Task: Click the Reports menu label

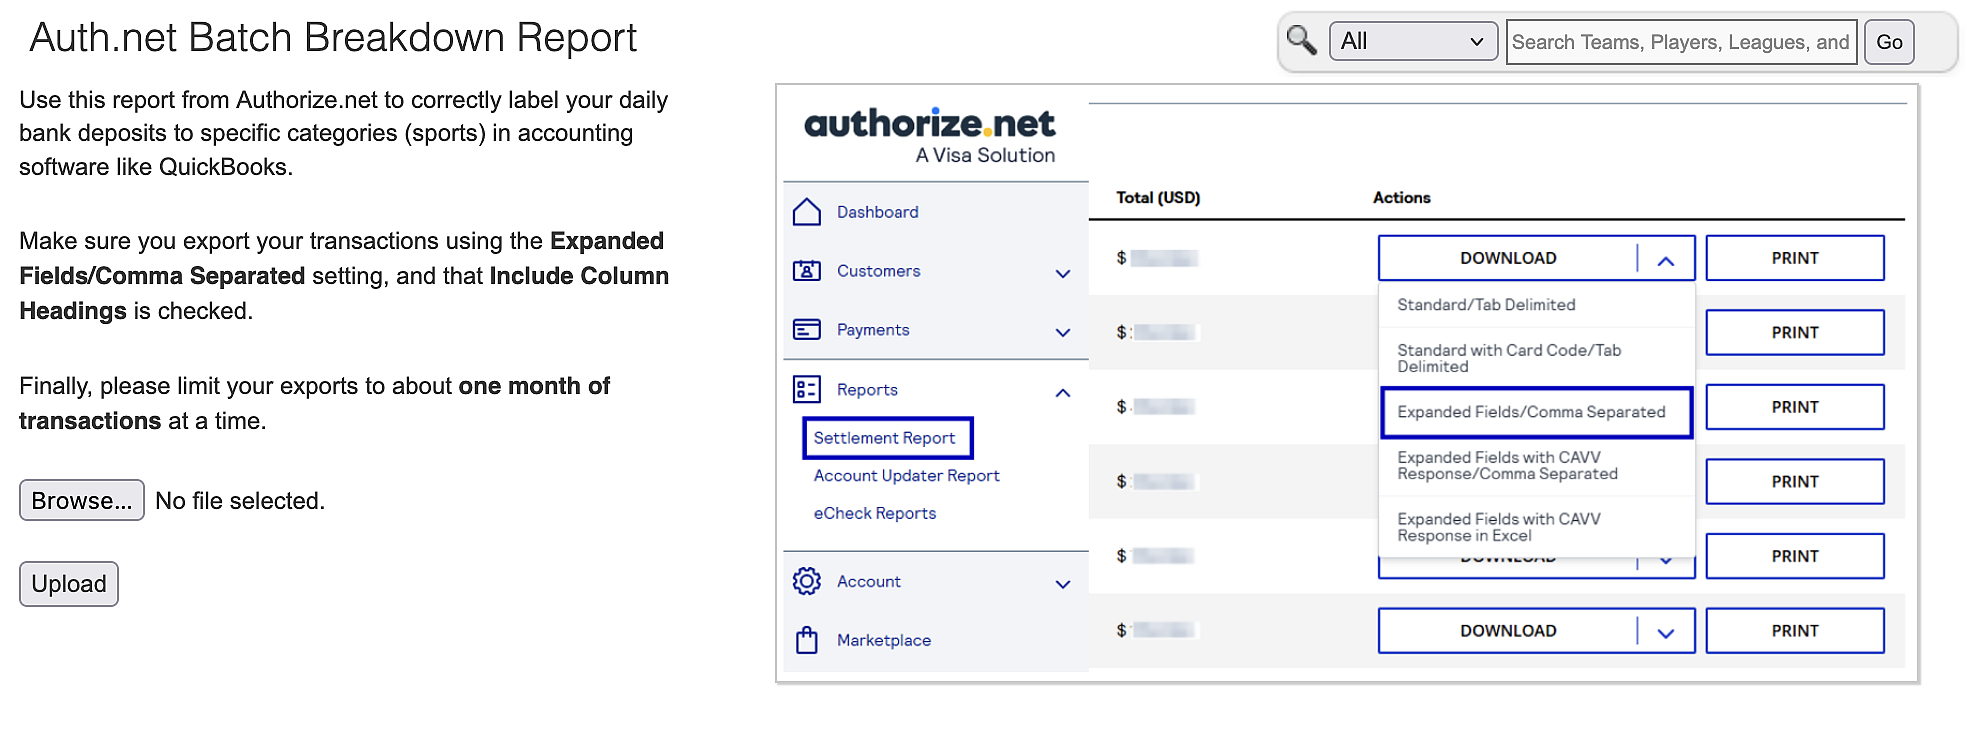Action: tap(867, 390)
